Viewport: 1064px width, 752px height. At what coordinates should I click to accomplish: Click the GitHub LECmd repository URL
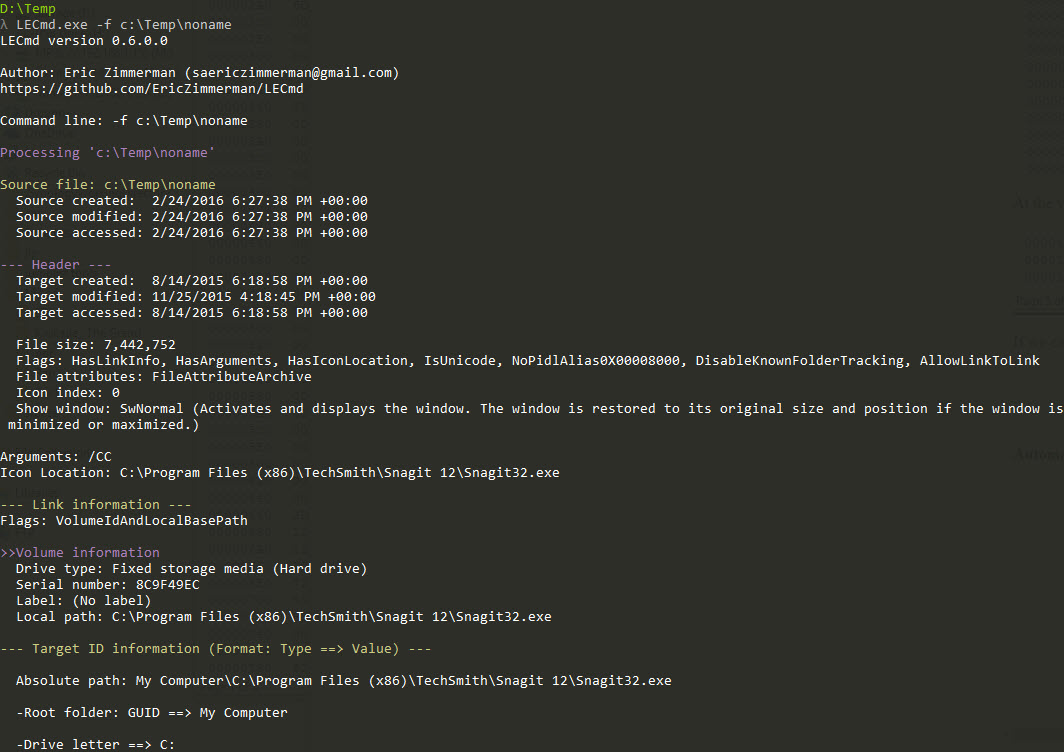152,89
